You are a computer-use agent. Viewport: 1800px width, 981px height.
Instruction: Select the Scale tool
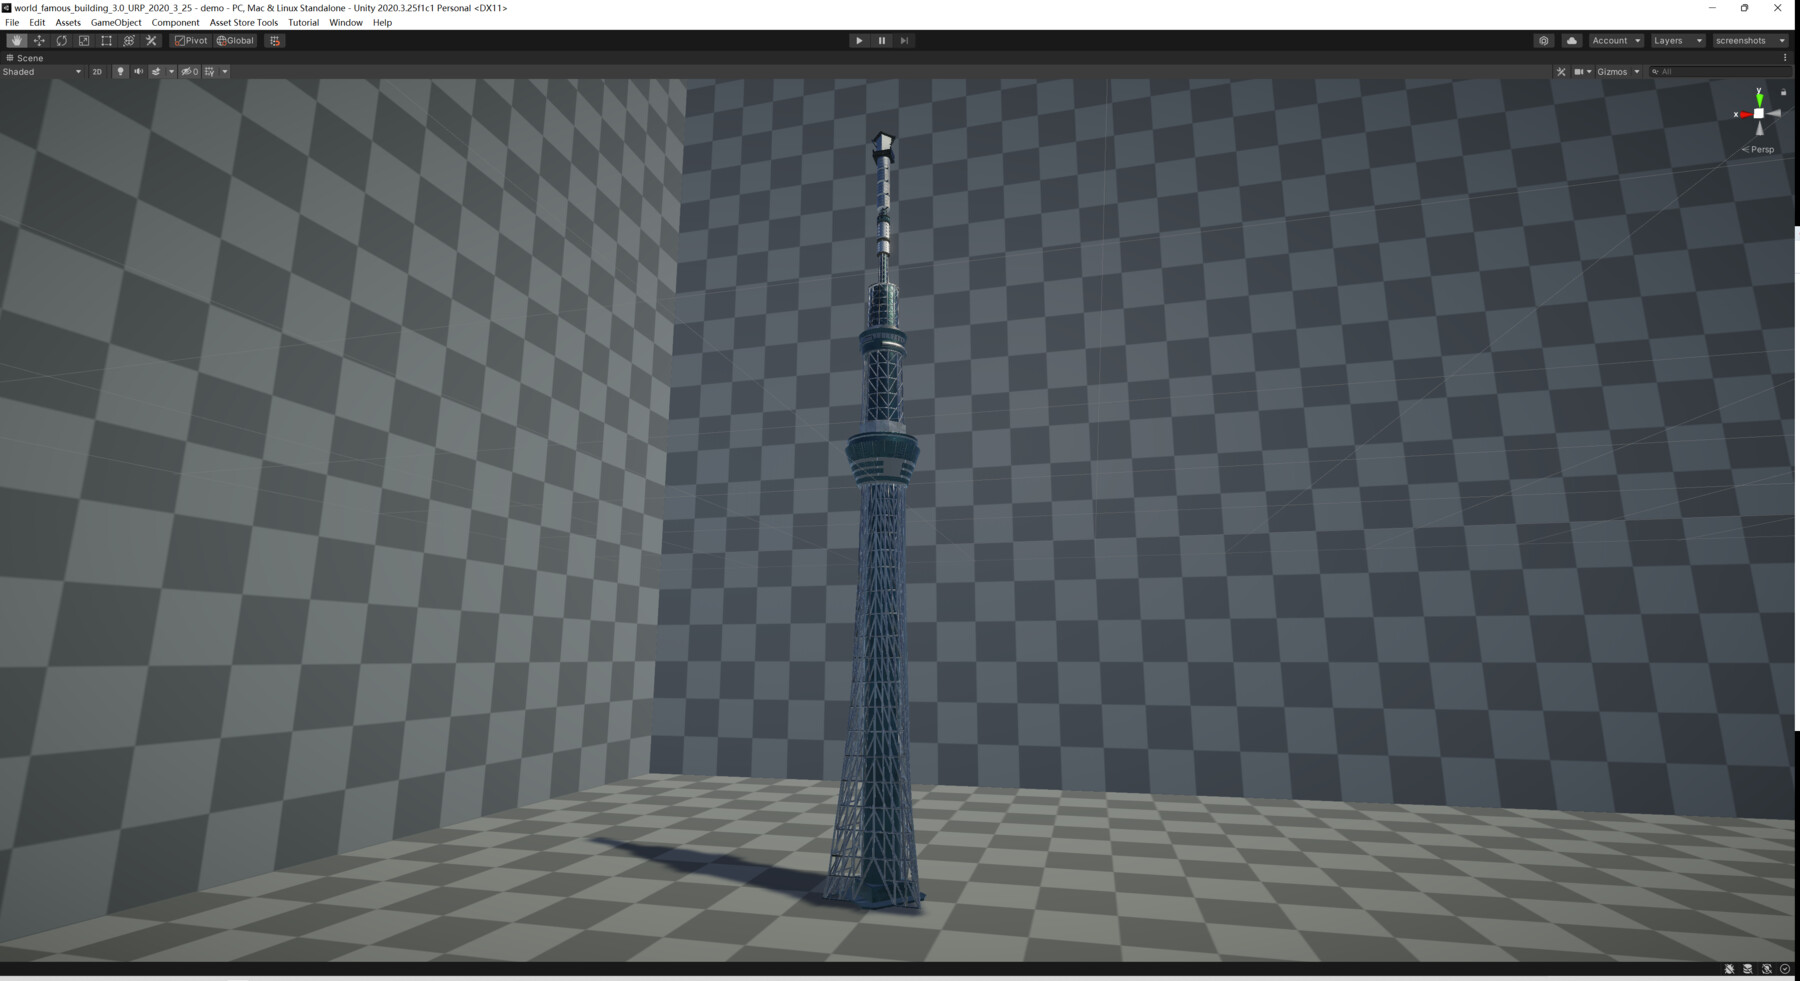(x=83, y=40)
